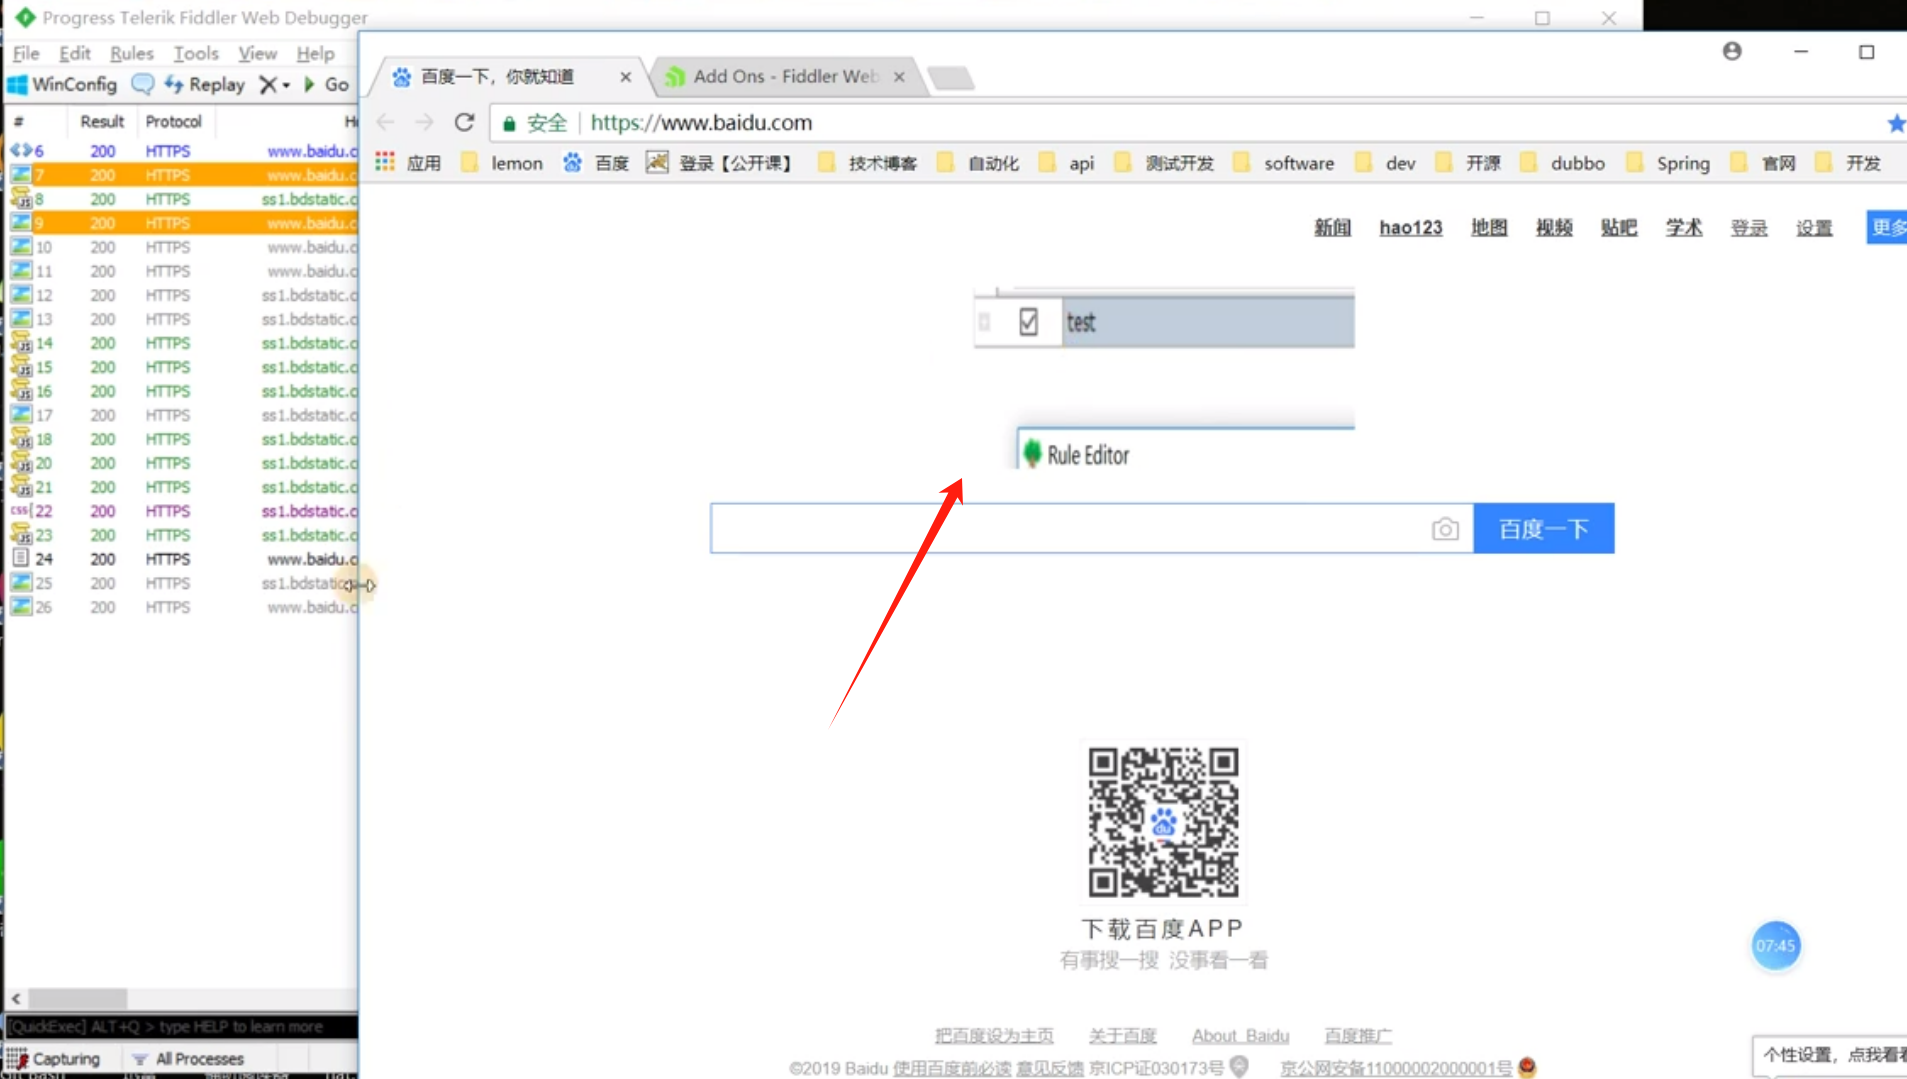
Task: Click browser back arrow
Action: point(386,122)
